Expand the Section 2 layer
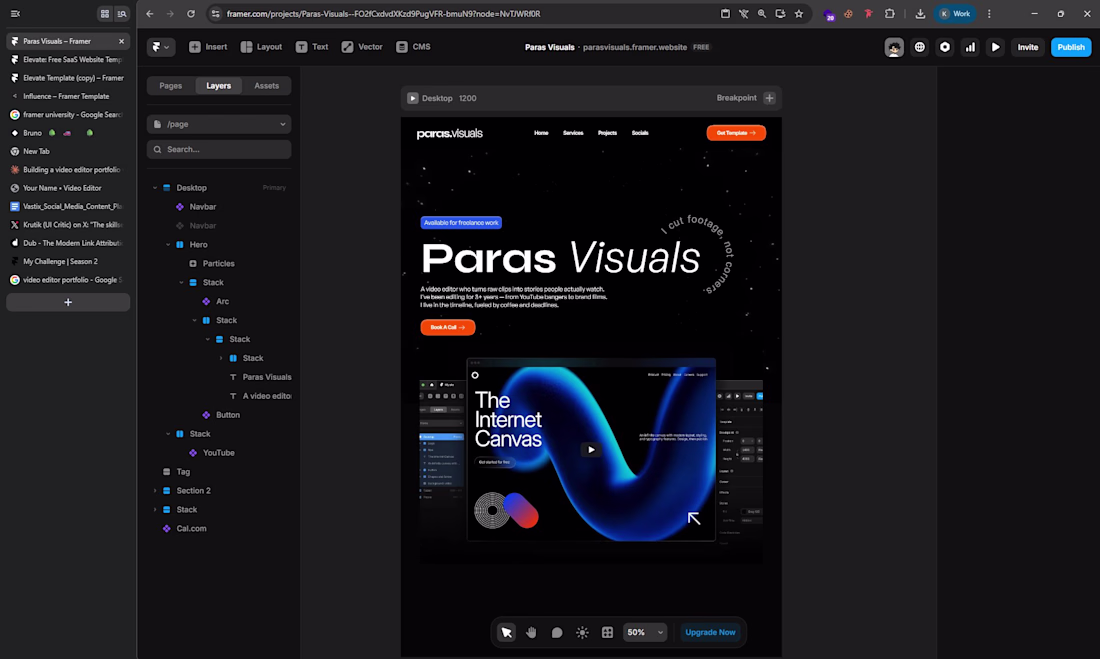 pos(155,491)
